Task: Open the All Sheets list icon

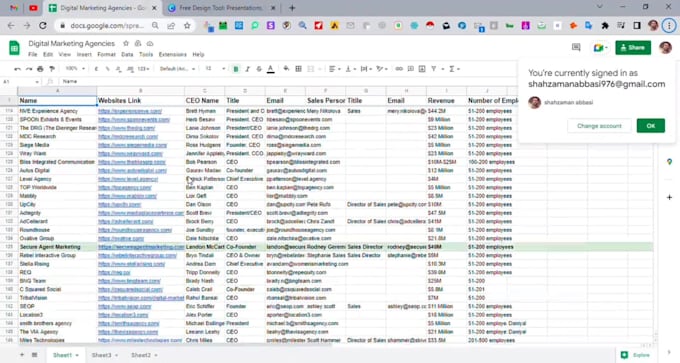Action: tap(34, 355)
